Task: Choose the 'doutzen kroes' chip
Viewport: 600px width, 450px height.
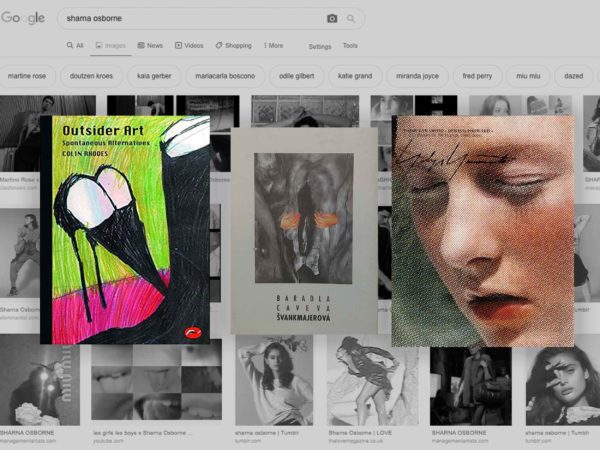Action: tap(91, 76)
